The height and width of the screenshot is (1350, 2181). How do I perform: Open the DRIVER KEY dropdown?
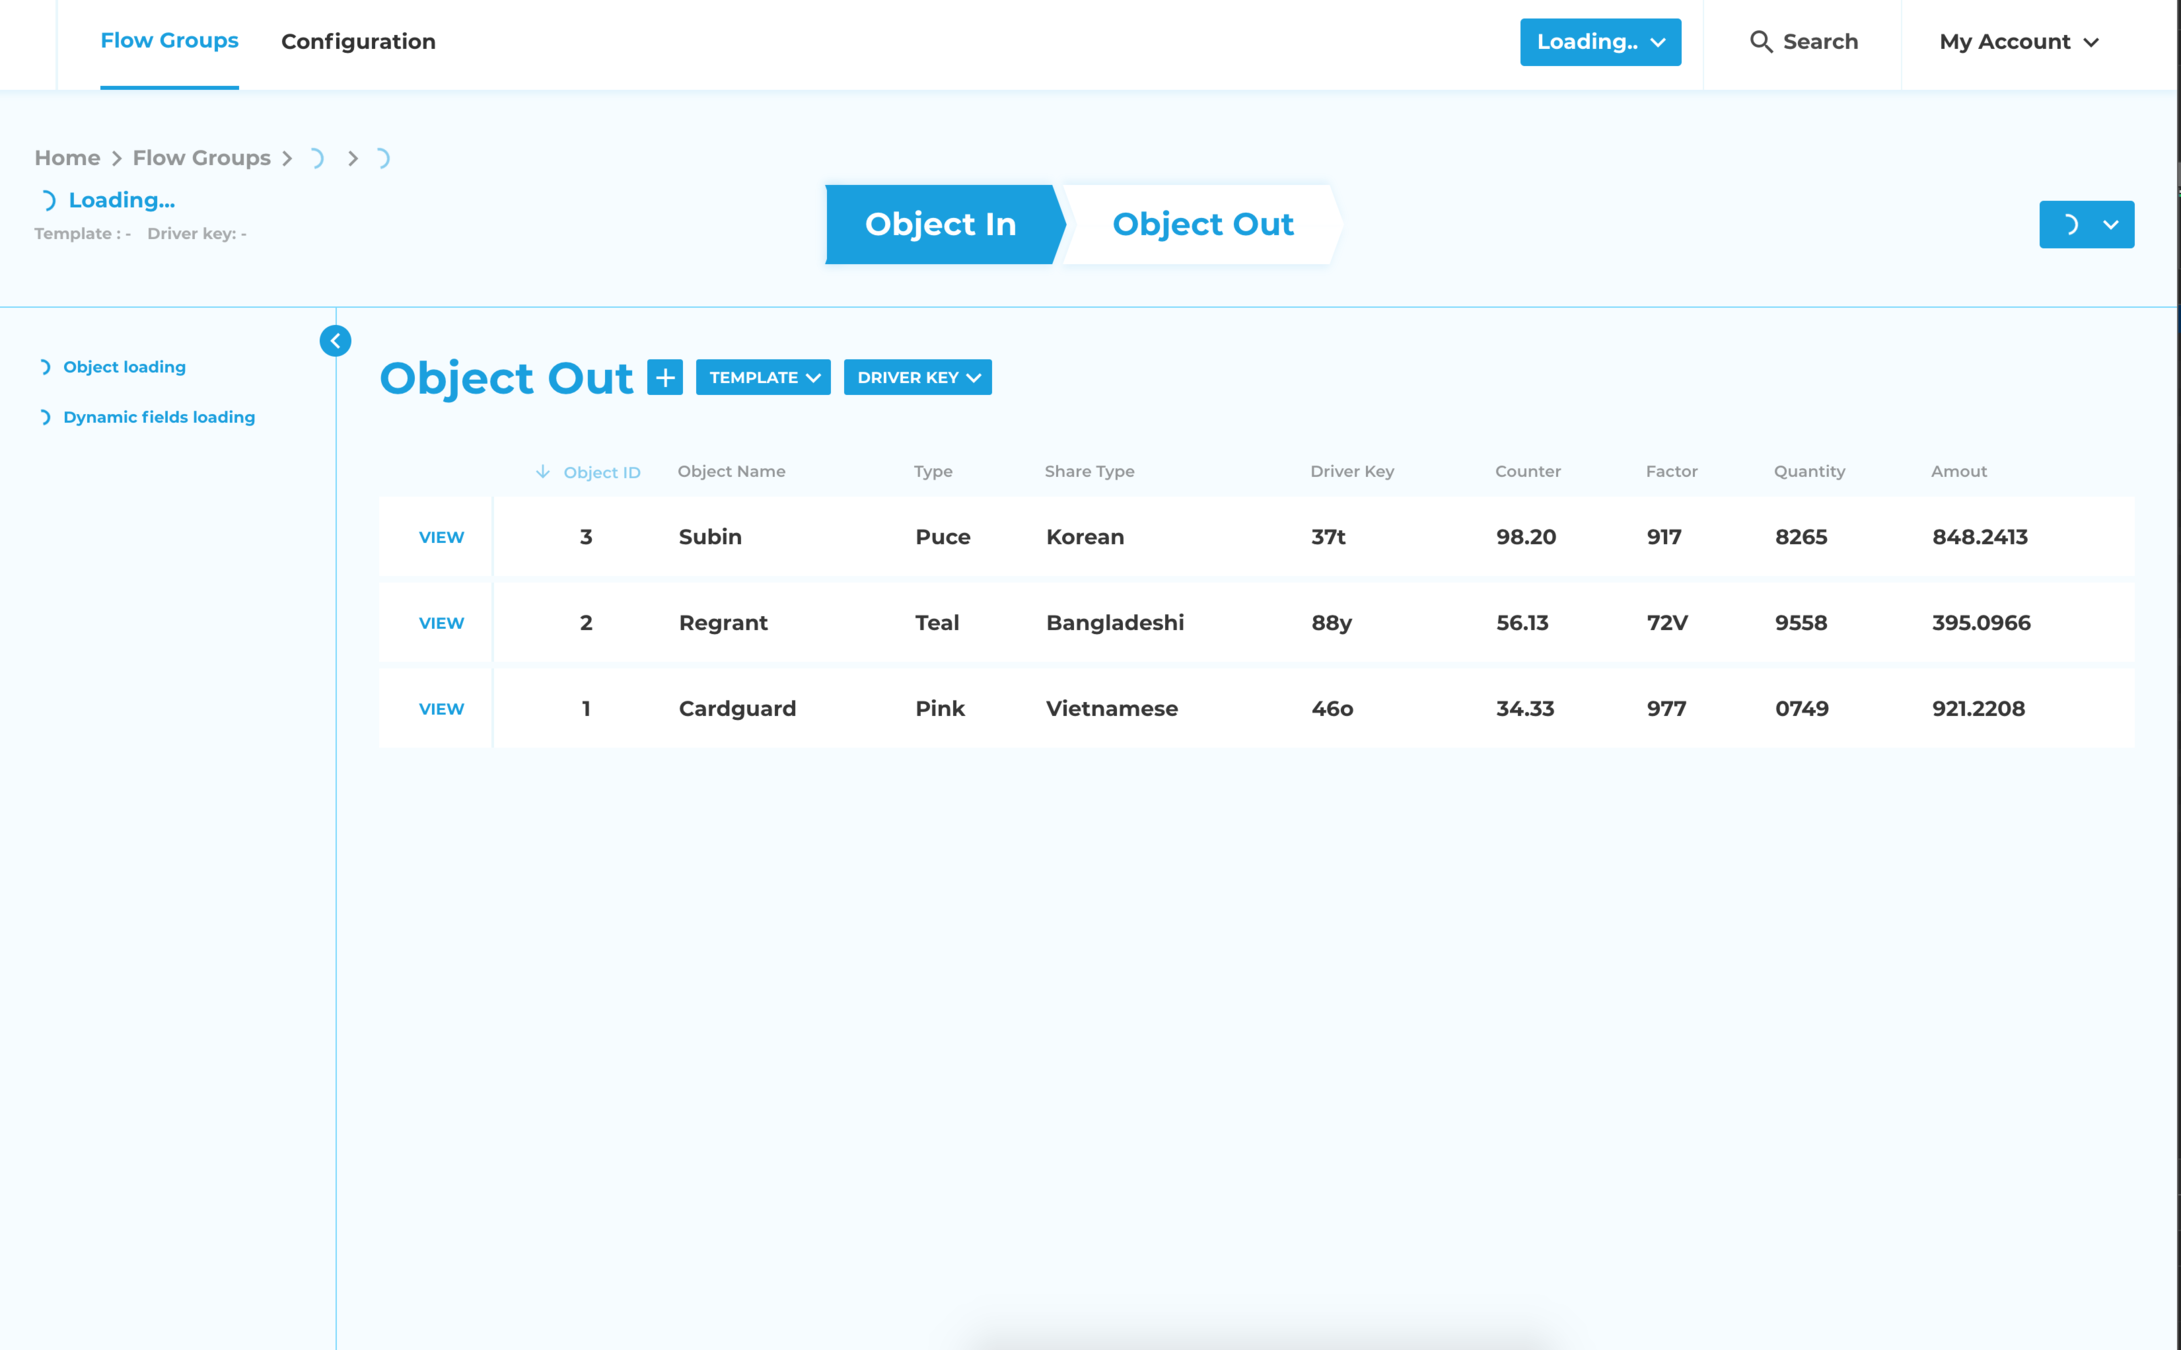pos(917,377)
